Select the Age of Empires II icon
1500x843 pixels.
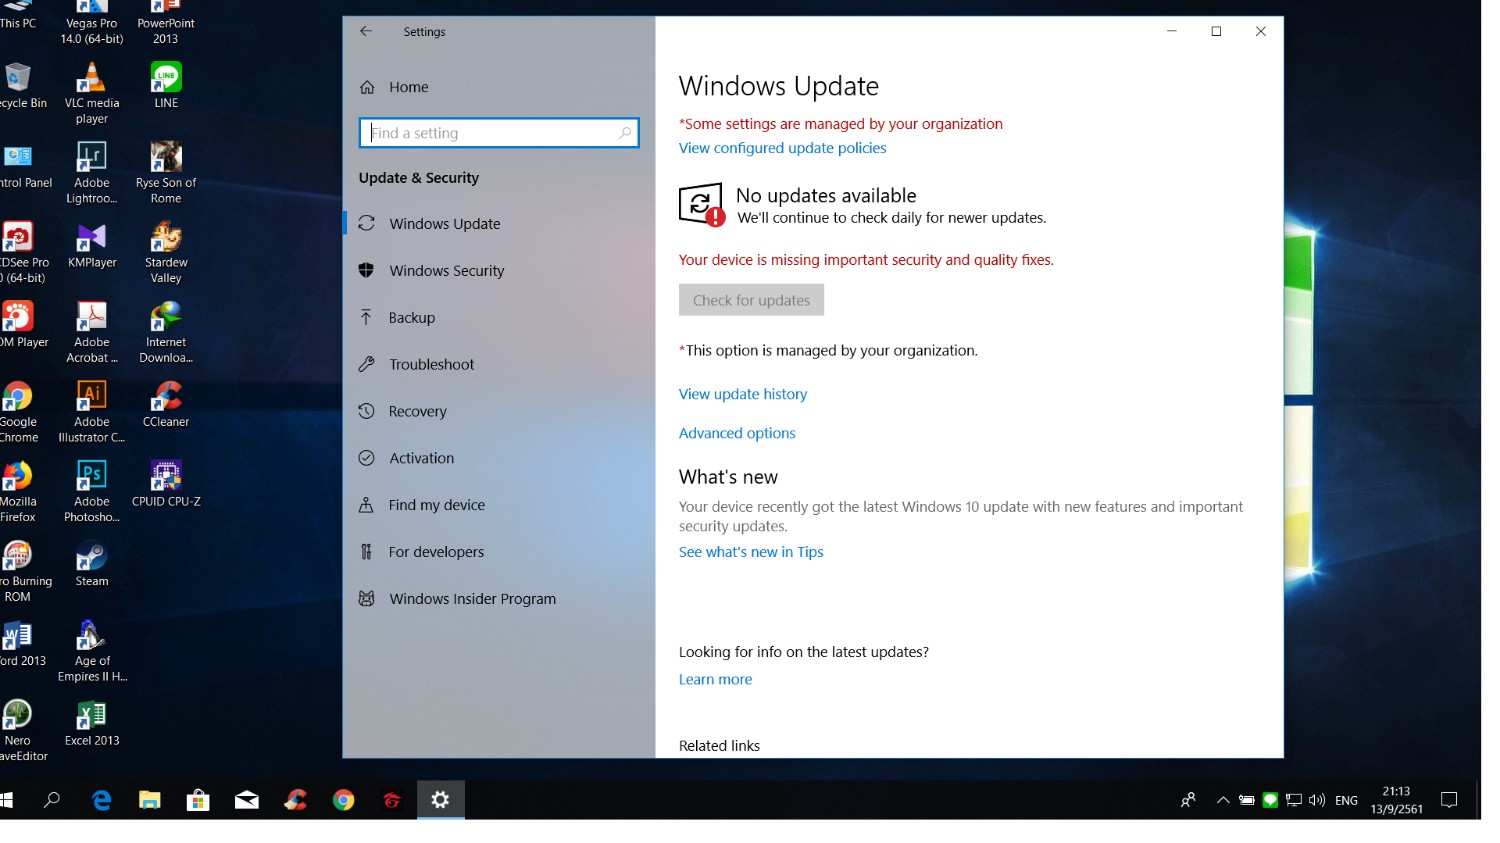[x=92, y=652]
